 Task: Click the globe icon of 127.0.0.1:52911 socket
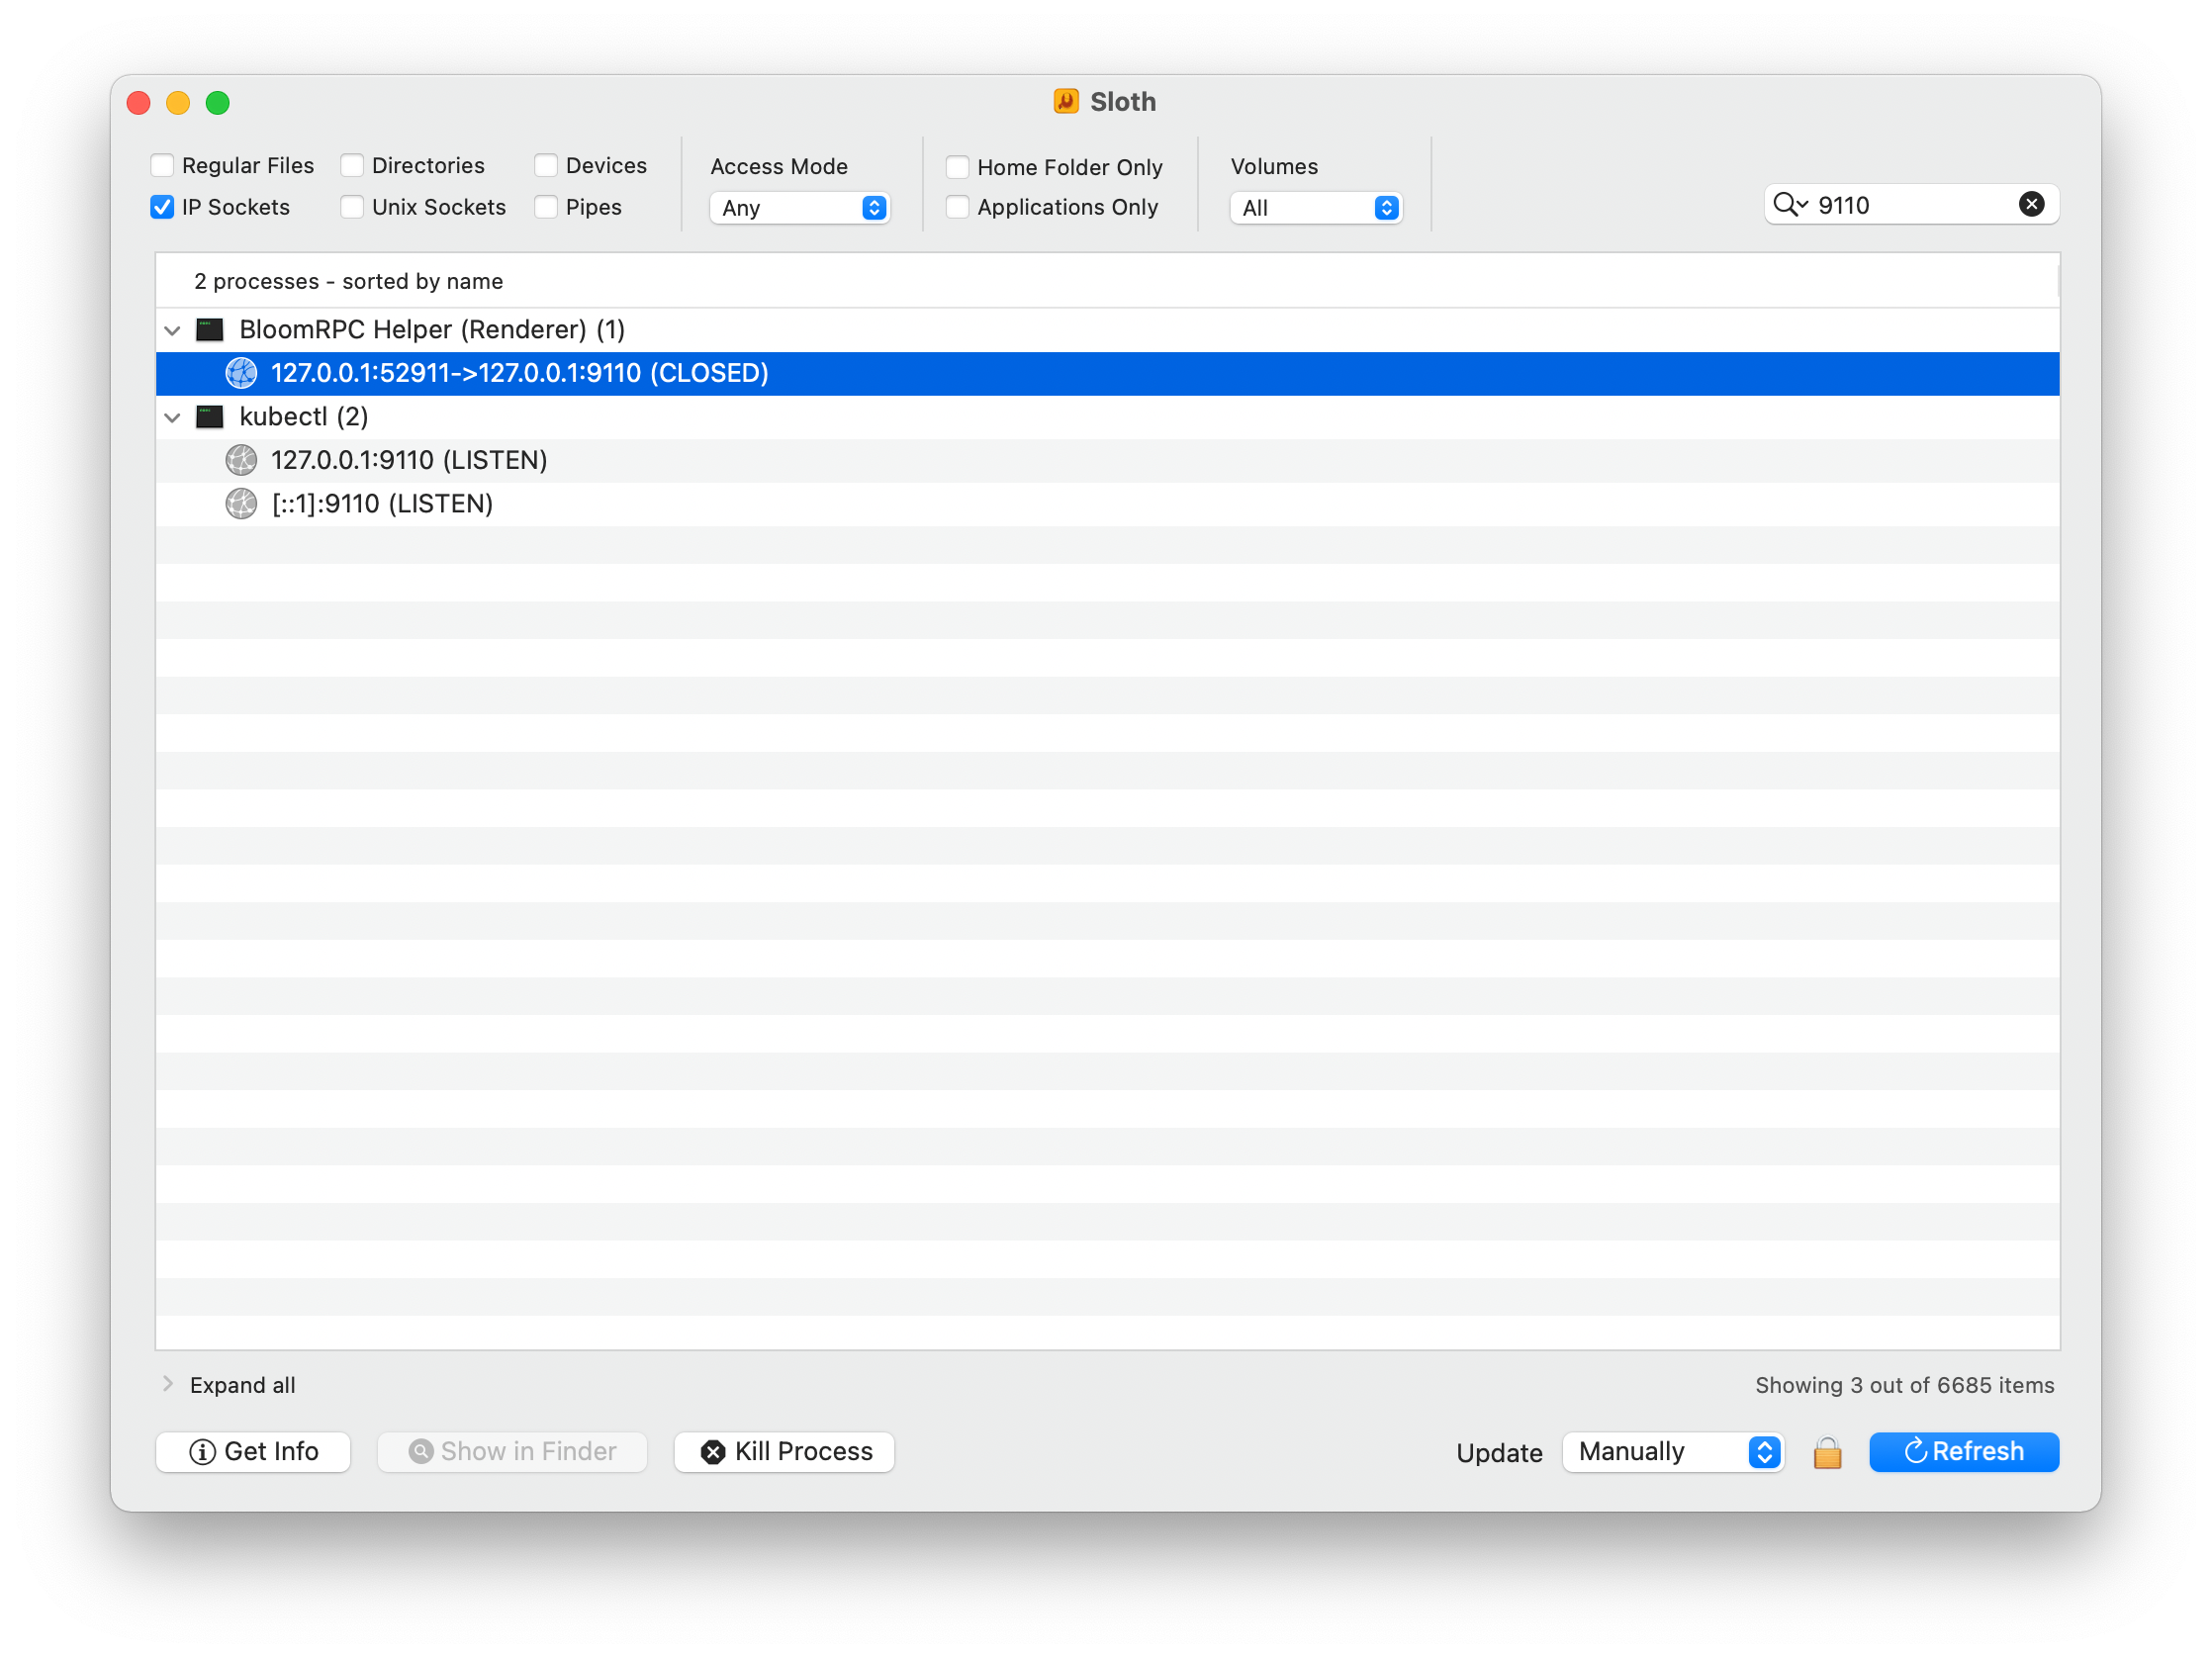click(x=241, y=373)
